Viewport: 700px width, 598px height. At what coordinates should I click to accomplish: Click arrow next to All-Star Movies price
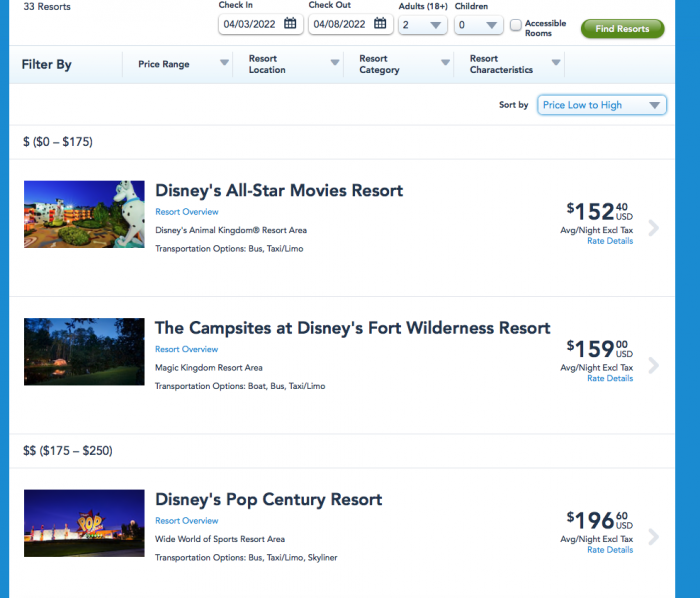pos(654,228)
